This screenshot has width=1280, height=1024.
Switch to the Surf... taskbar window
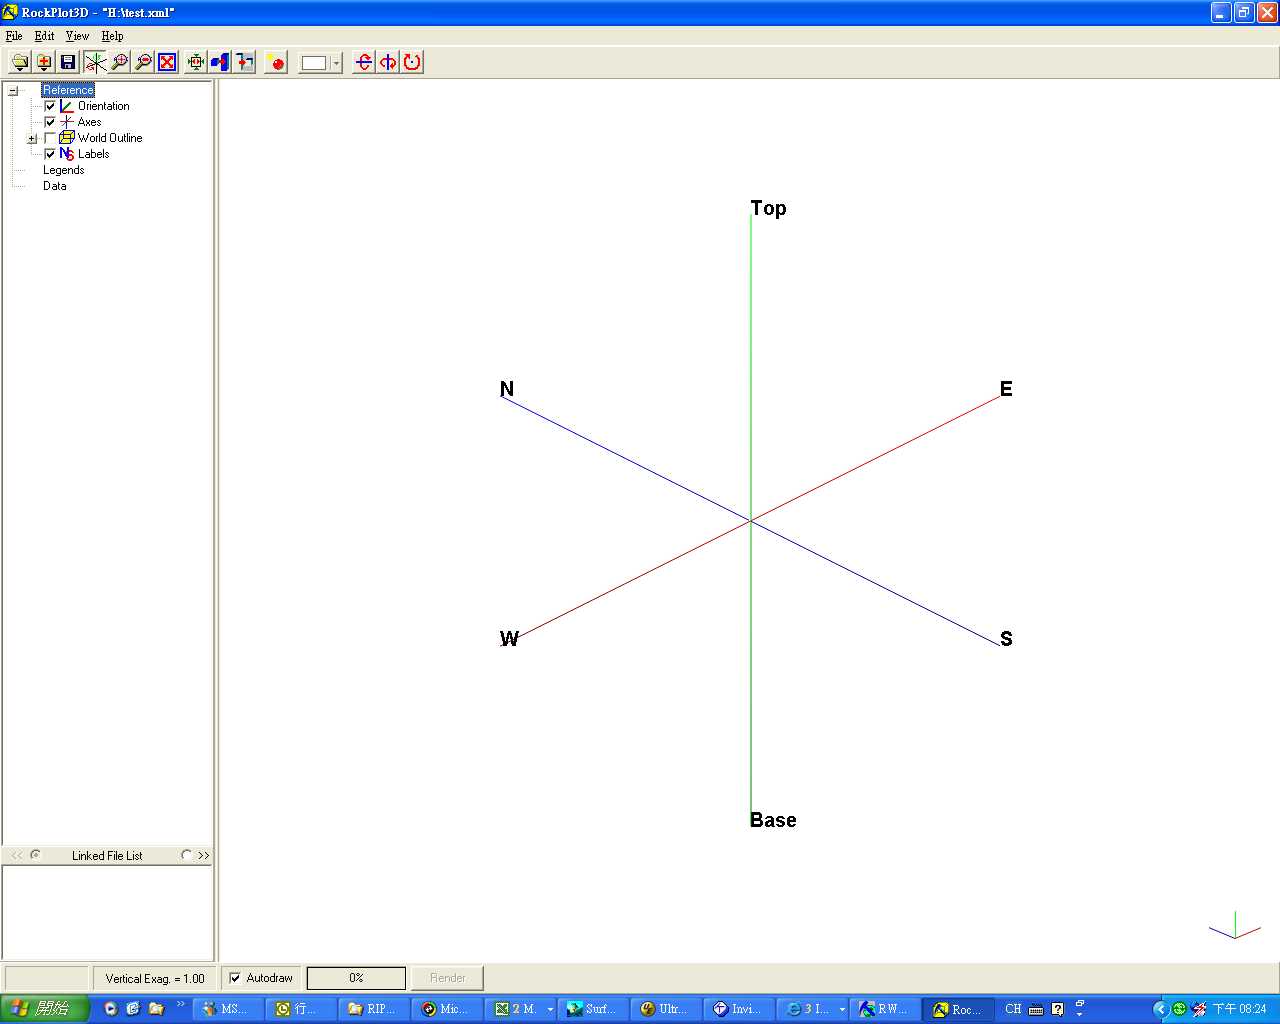click(593, 1009)
